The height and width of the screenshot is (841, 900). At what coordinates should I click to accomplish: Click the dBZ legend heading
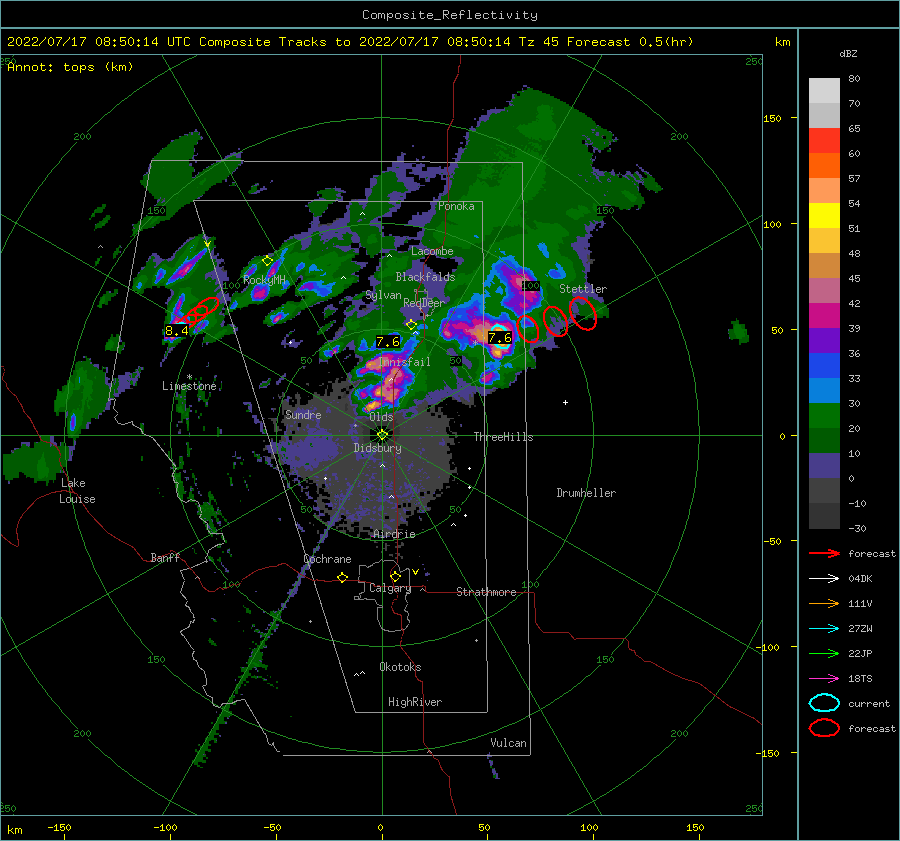pos(848,54)
